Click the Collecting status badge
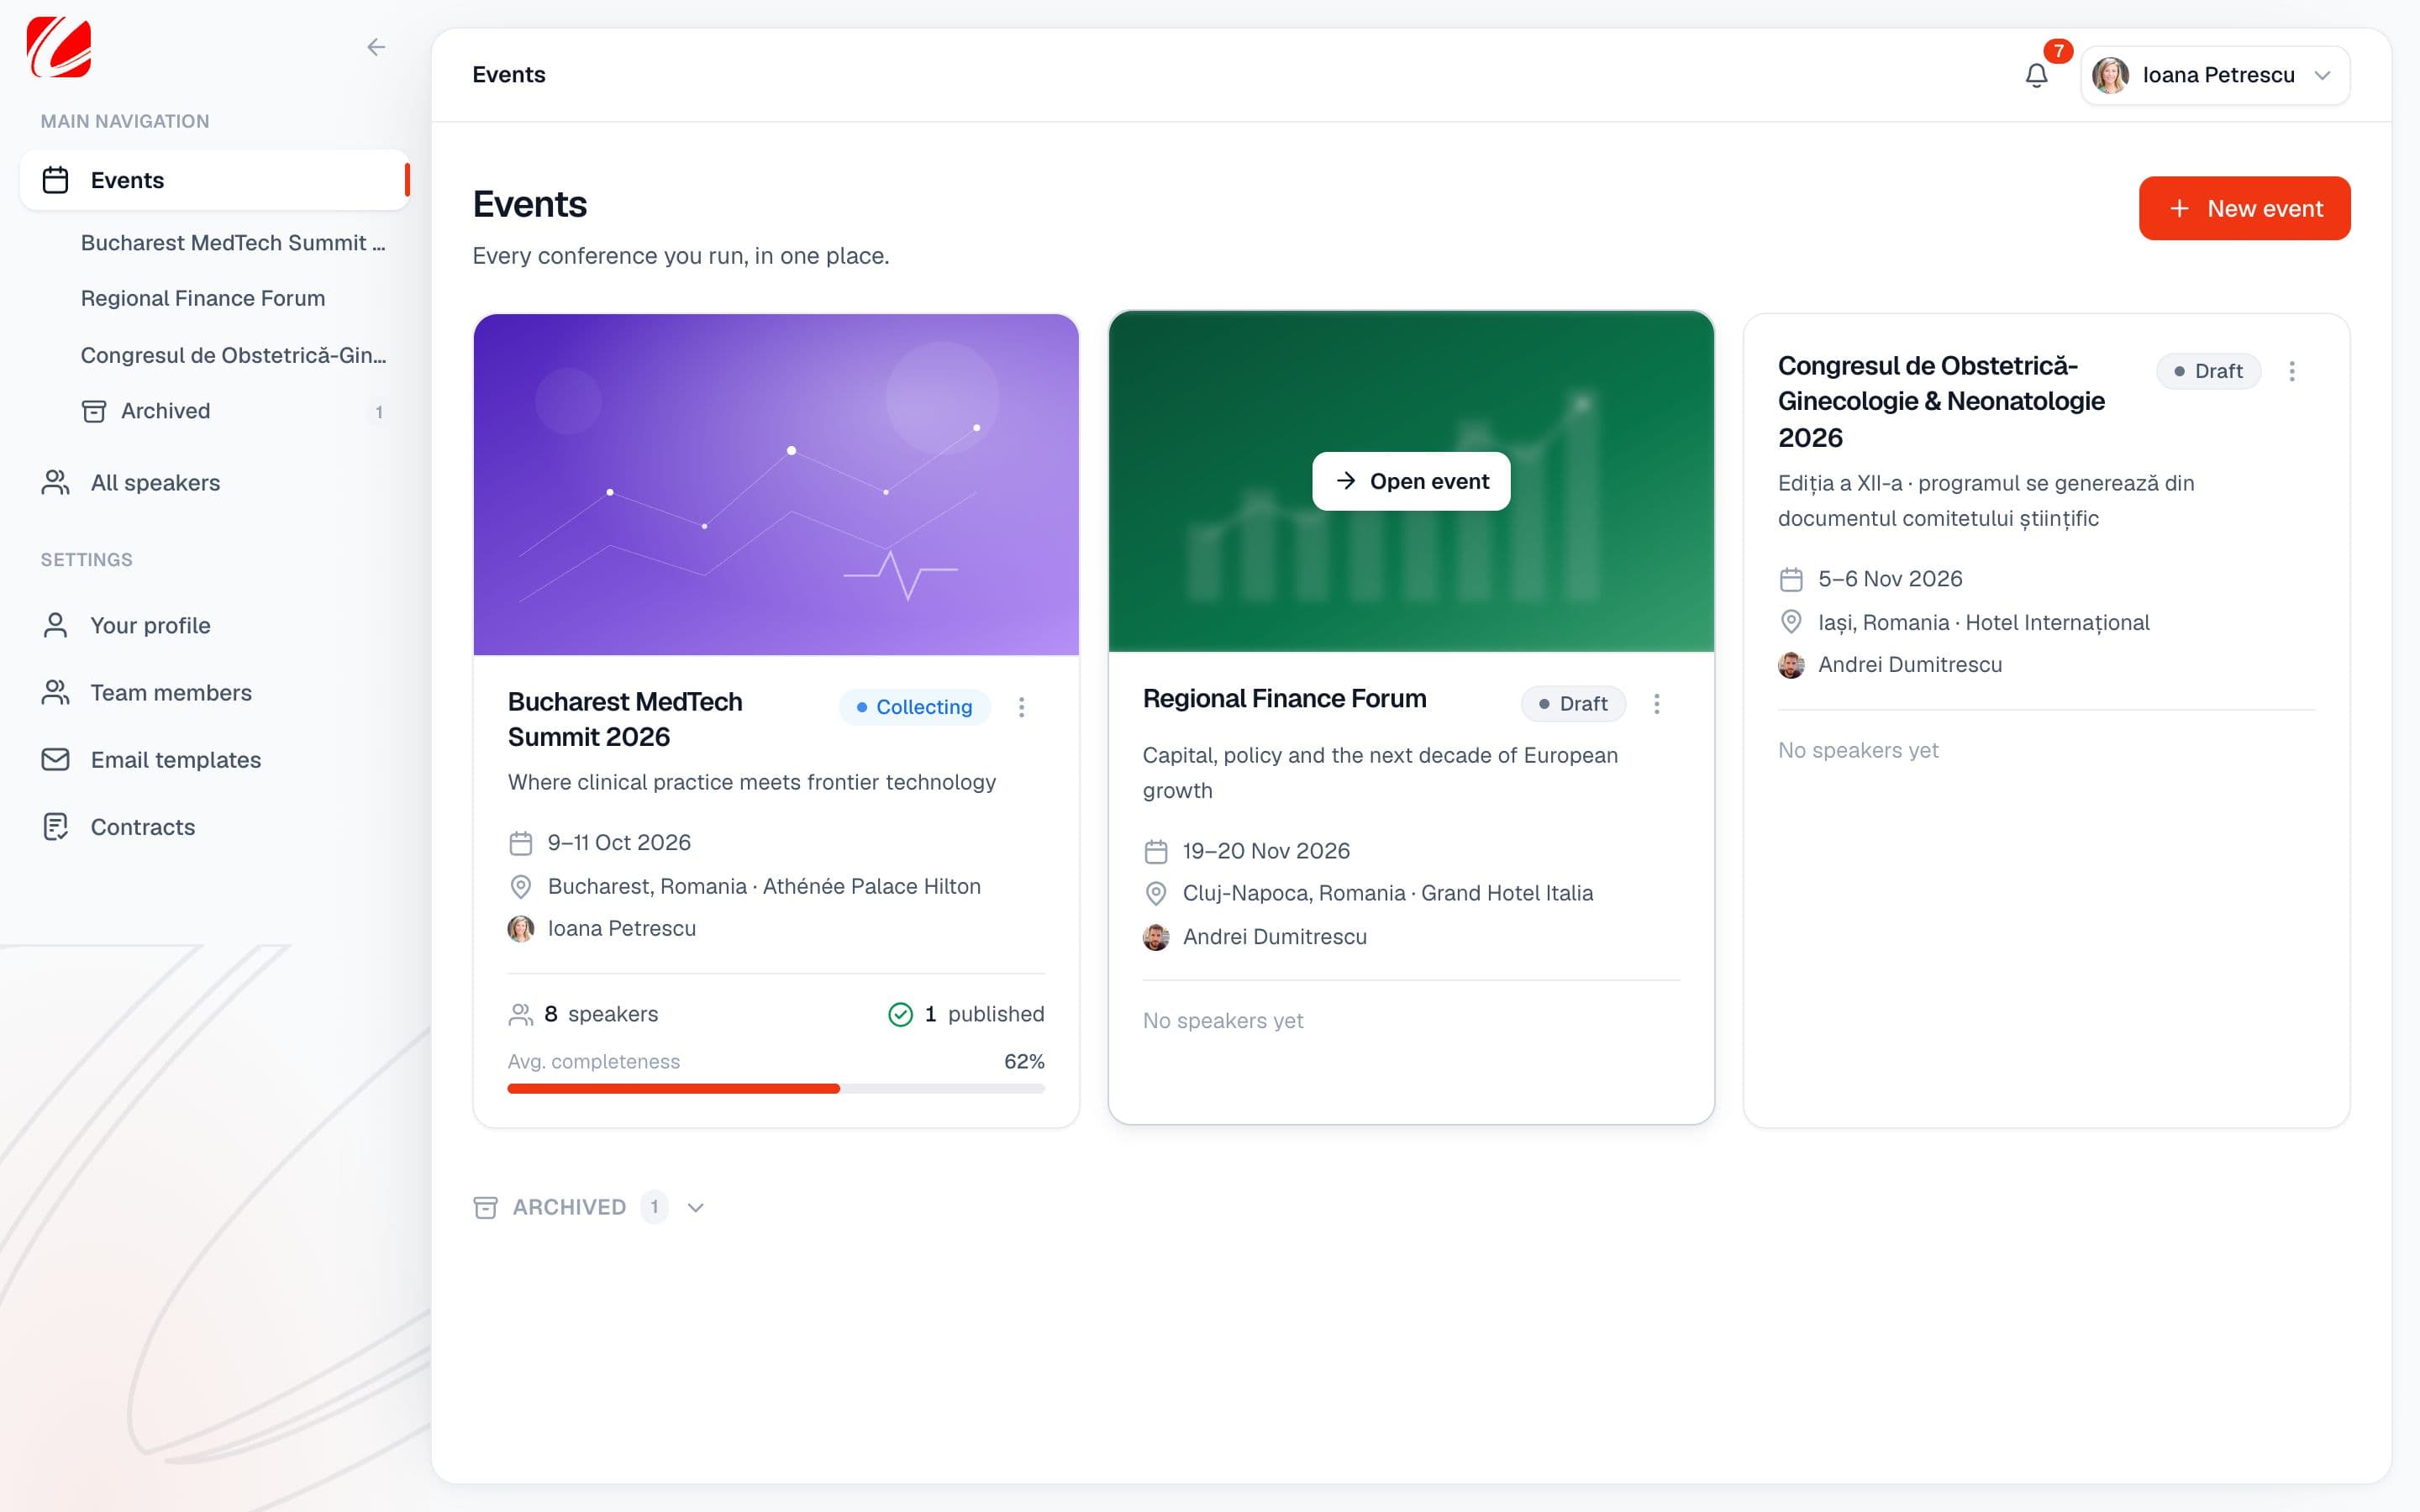The height and width of the screenshot is (1512, 2420). [914, 707]
